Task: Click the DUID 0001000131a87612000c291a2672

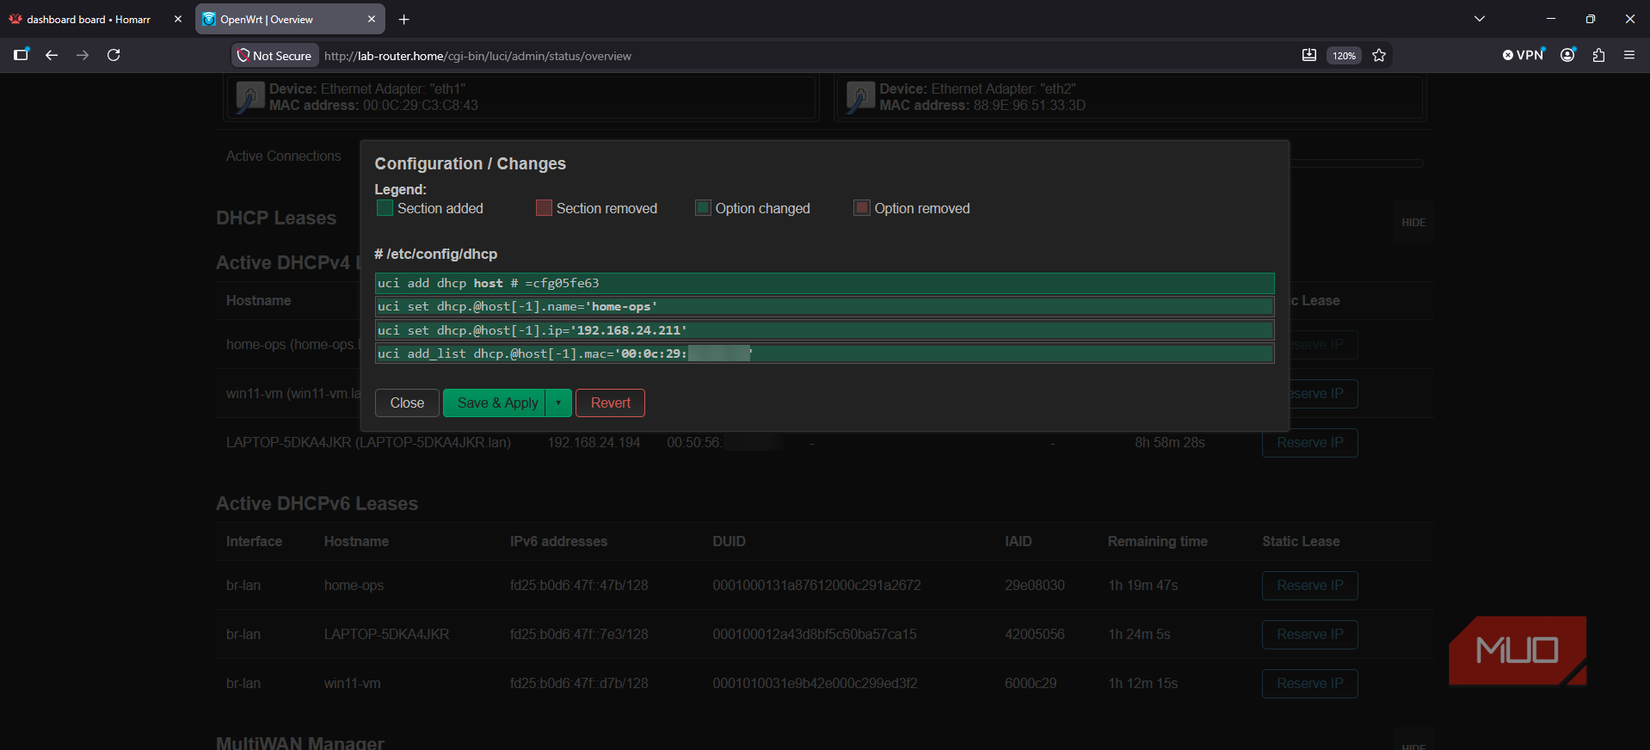Action: point(817,585)
